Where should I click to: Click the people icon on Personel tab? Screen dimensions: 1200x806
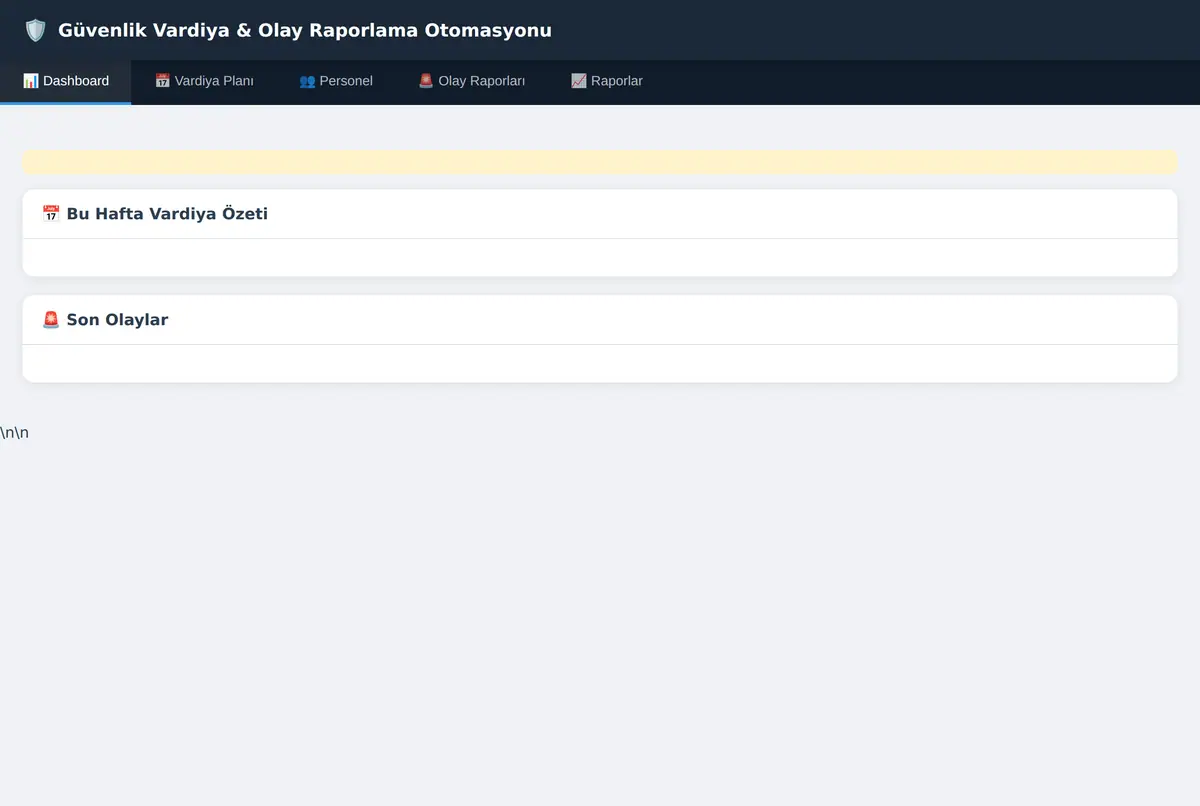307,81
